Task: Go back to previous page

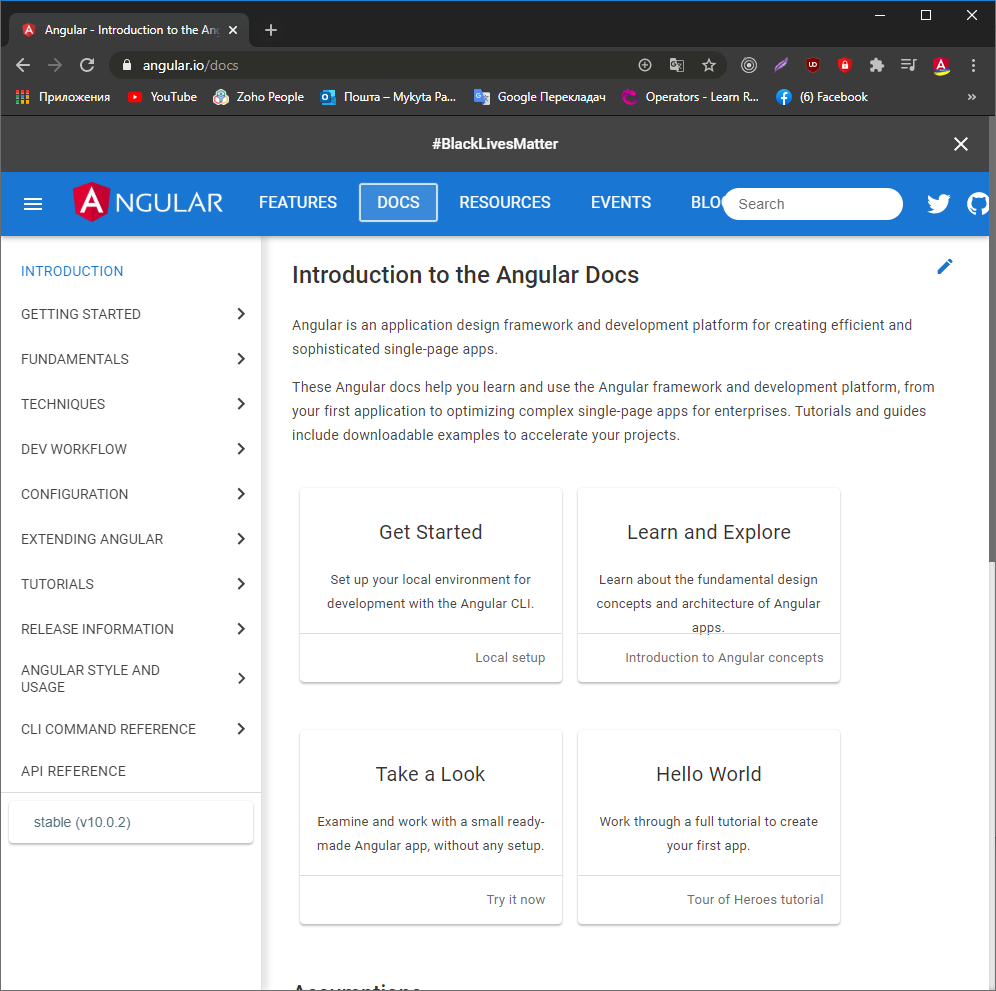Action: click(23, 65)
